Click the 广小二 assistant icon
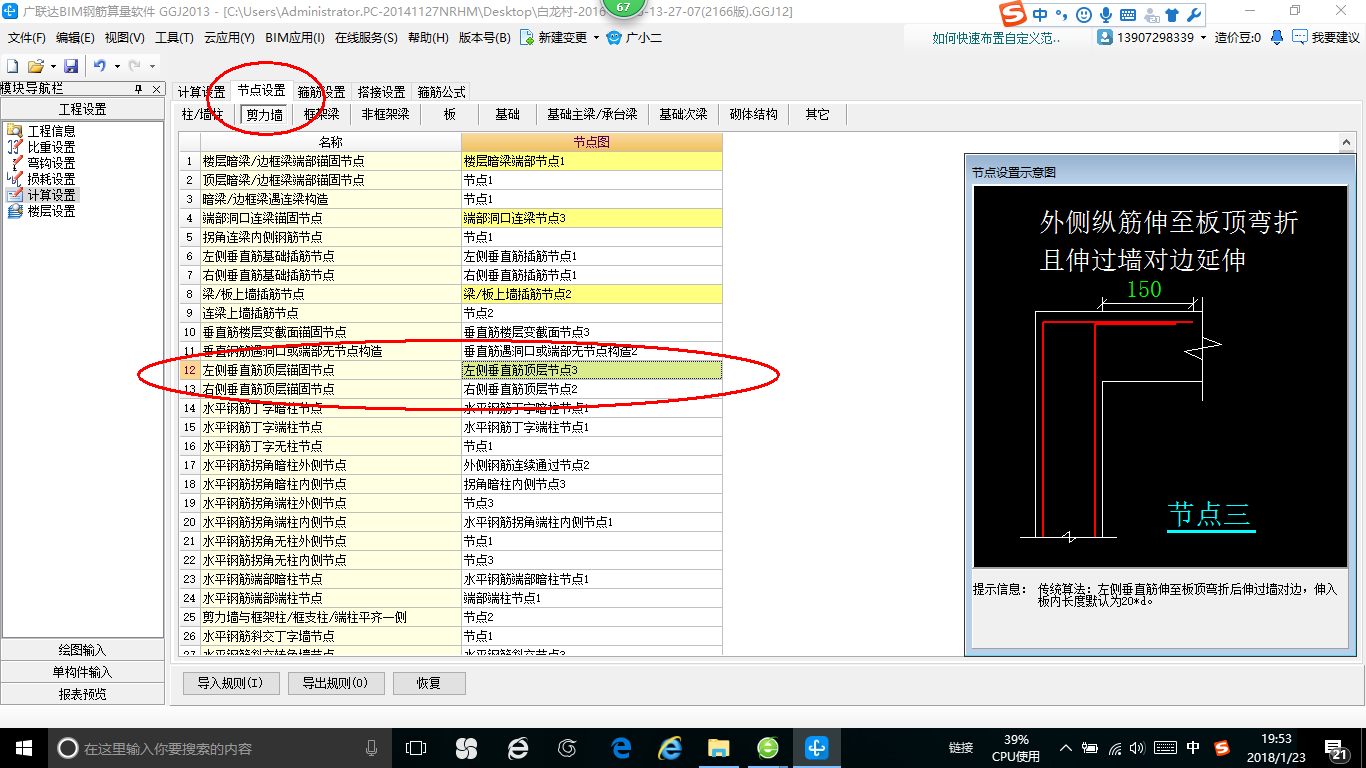This screenshot has height=768, width=1366. (614, 37)
